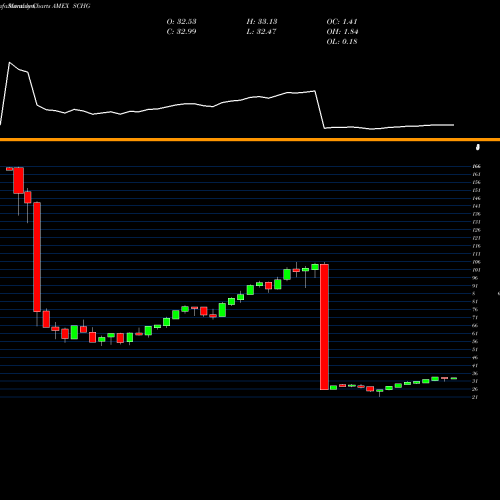The height and width of the screenshot is (500, 500).
Task: Click the 91 price axis label
Action: [x=475, y=286]
